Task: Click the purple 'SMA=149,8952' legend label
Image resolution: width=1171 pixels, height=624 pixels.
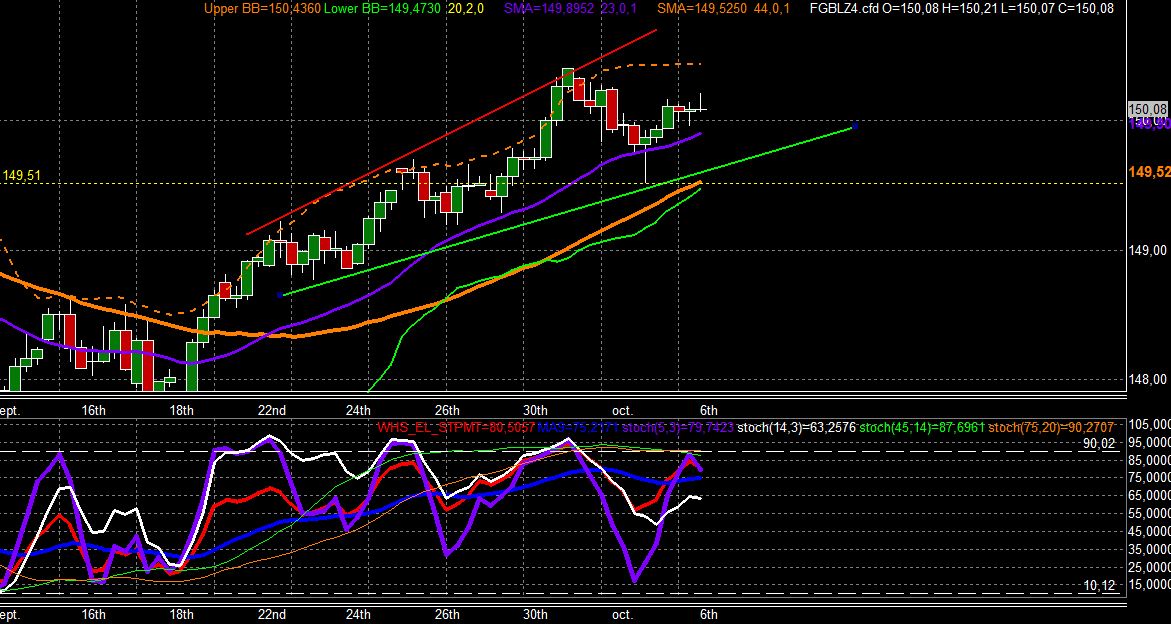Action: pos(550,8)
